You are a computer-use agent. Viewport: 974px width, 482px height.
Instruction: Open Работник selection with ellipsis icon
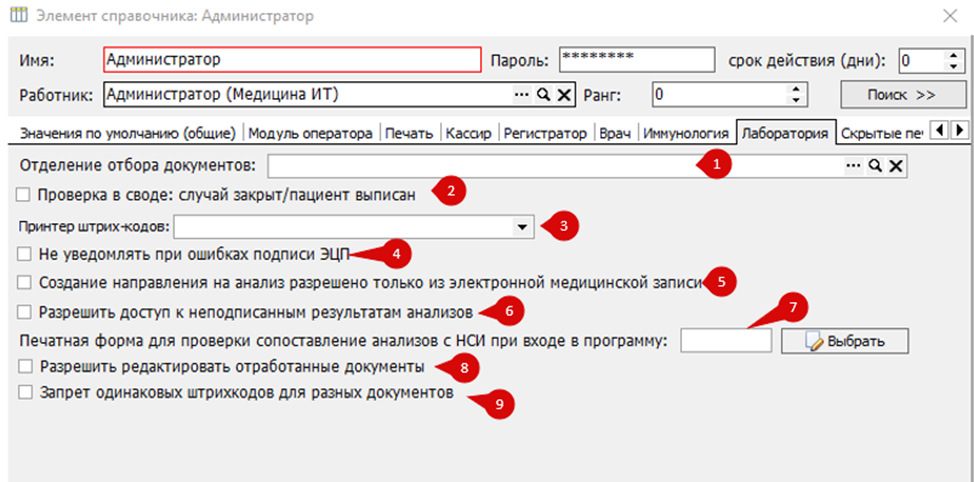[x=522, y=95]
